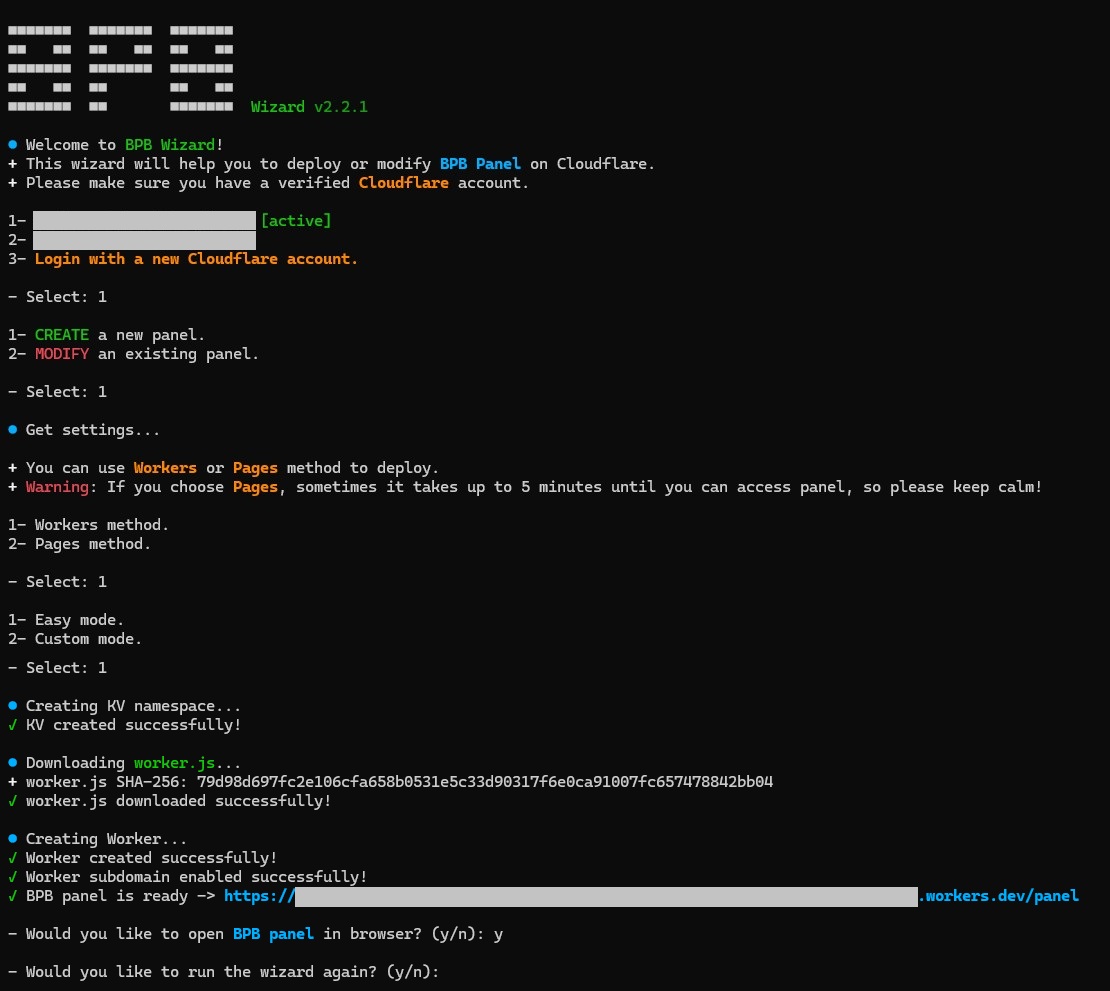Click the BPB ASCII art logo
Screen dimensions: 1110x991
(x=120, y=69)
